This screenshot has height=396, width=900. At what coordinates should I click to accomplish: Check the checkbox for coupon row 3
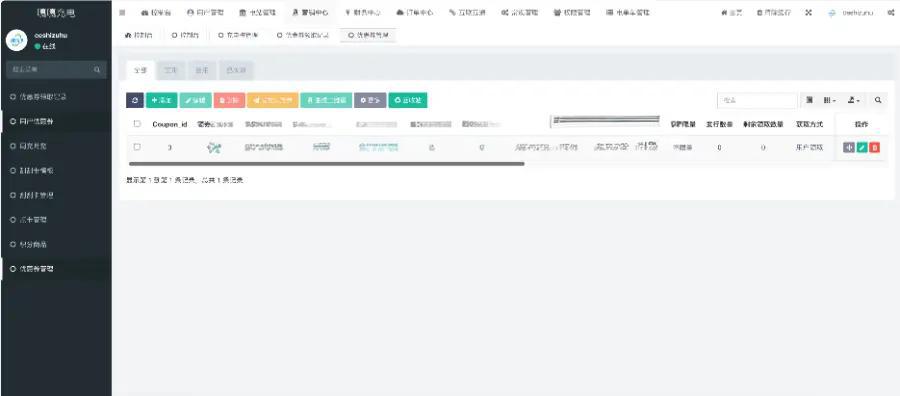click(137, 147)
